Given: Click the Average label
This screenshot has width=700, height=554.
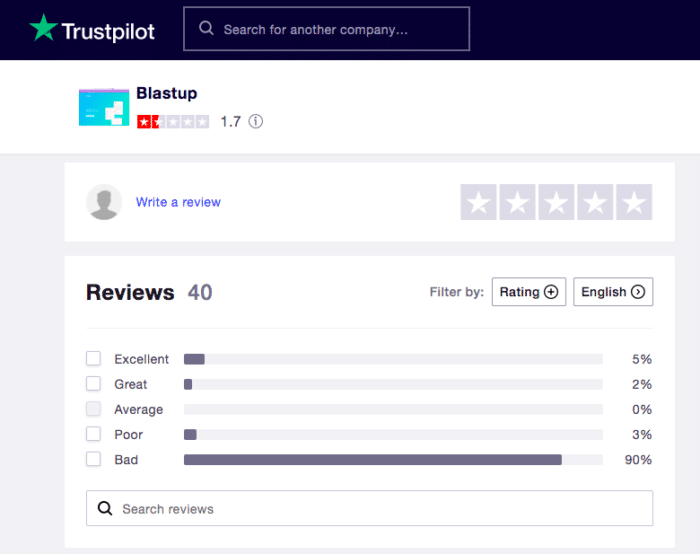Looking at the screenshot, I should point(138,409).
